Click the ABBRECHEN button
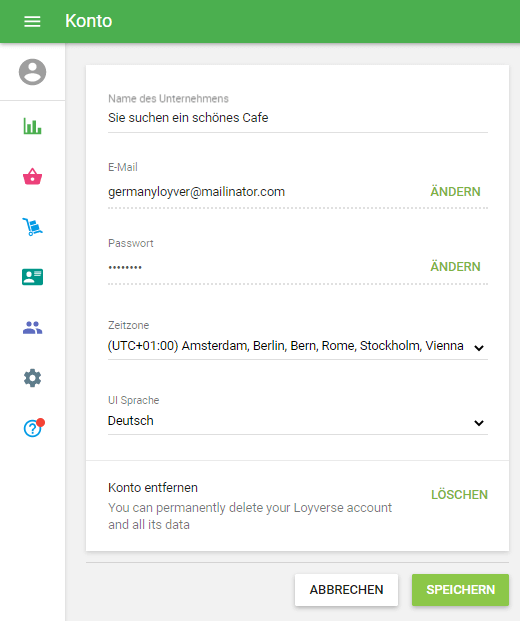The image size is (520, 621). (x=346, y=590)
